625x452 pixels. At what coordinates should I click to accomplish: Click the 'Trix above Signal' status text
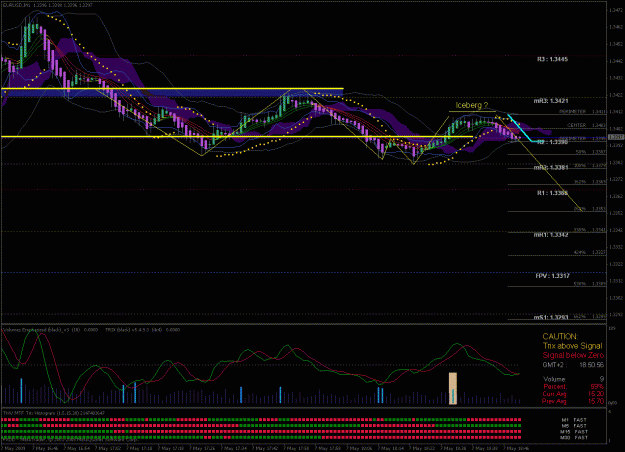[572, 346]
